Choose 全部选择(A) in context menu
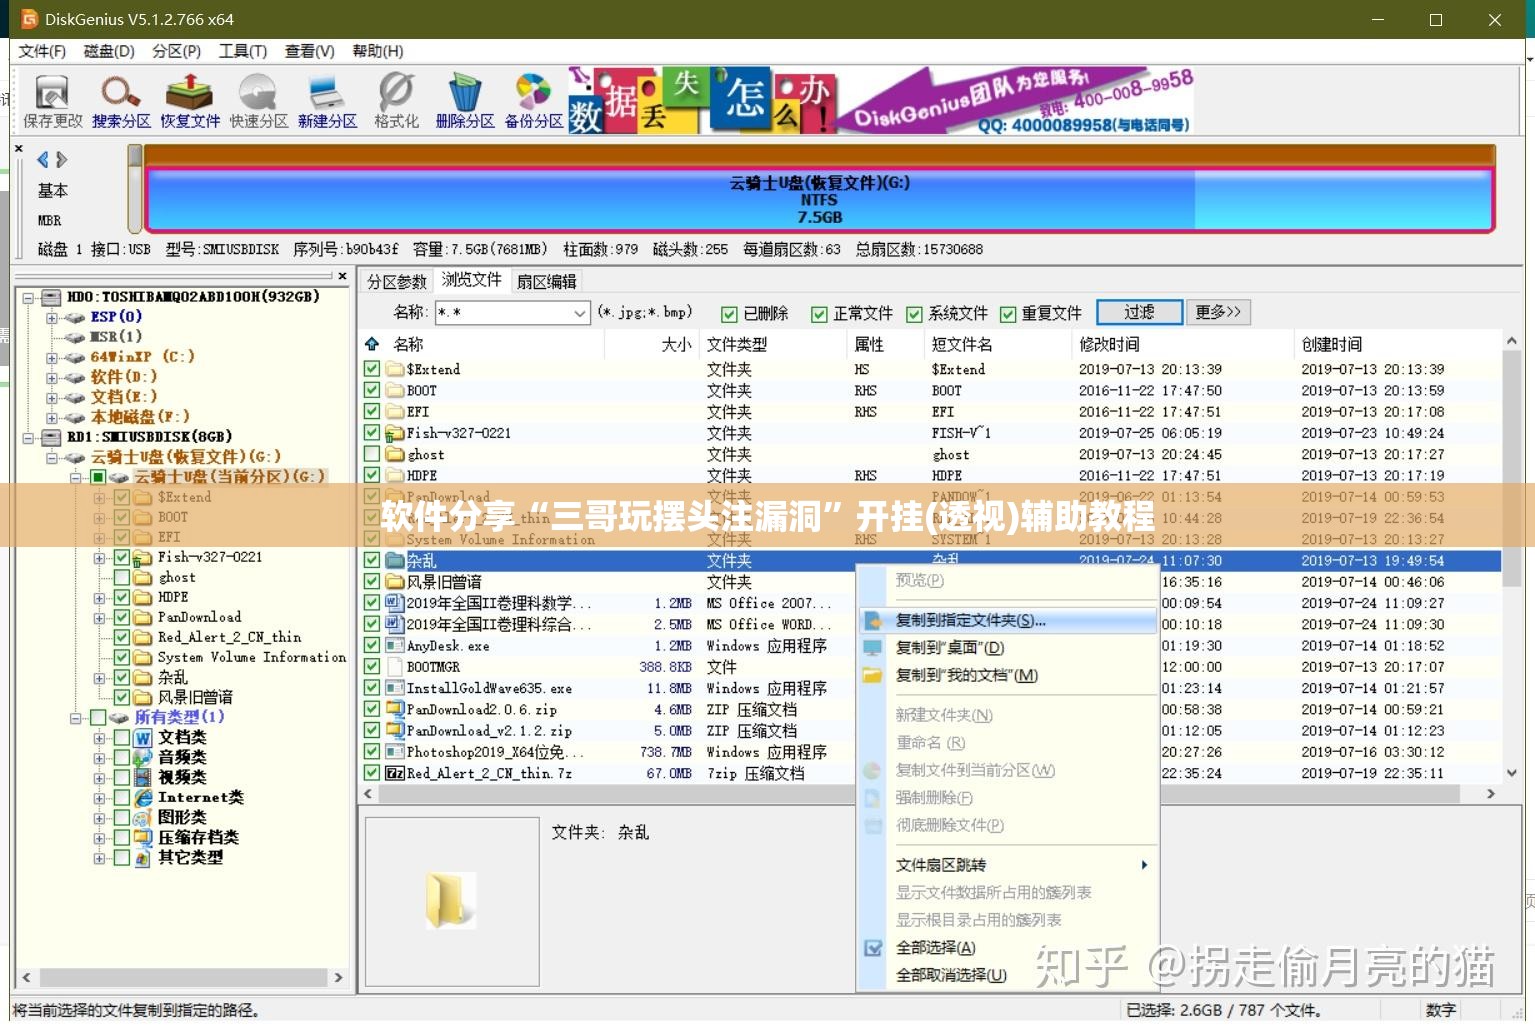Image resolution: width=1535 pixels, height=1030 pixels. pos(936,947)
